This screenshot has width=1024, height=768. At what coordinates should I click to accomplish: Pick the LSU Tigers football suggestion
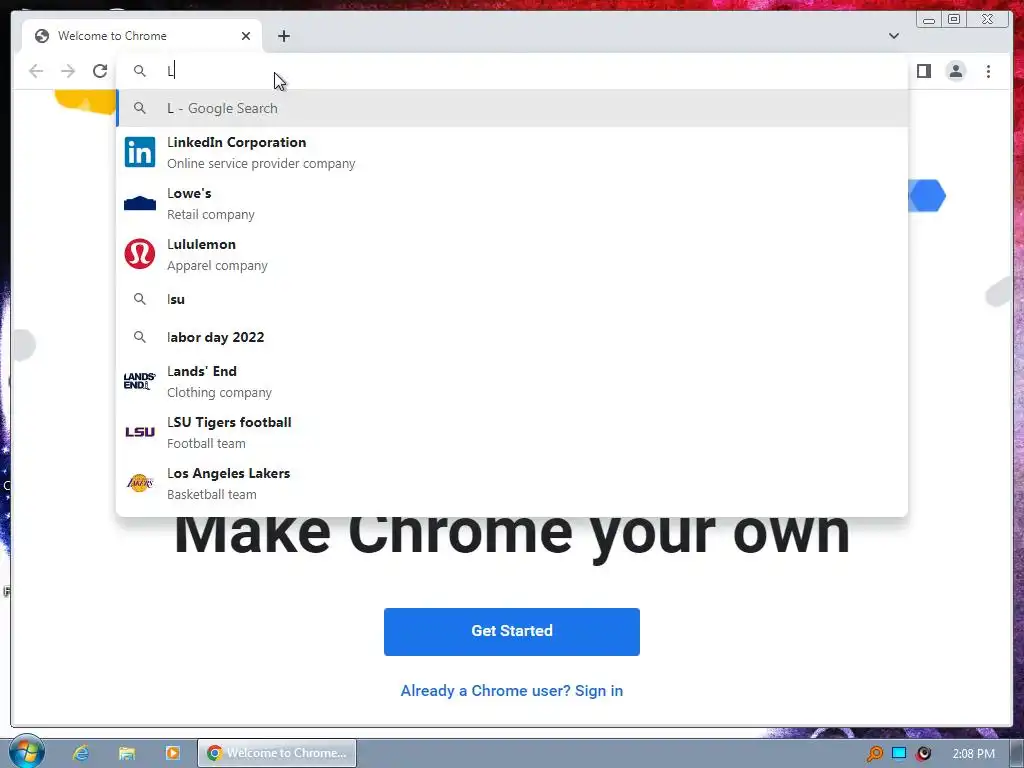(x=512, y=432)
